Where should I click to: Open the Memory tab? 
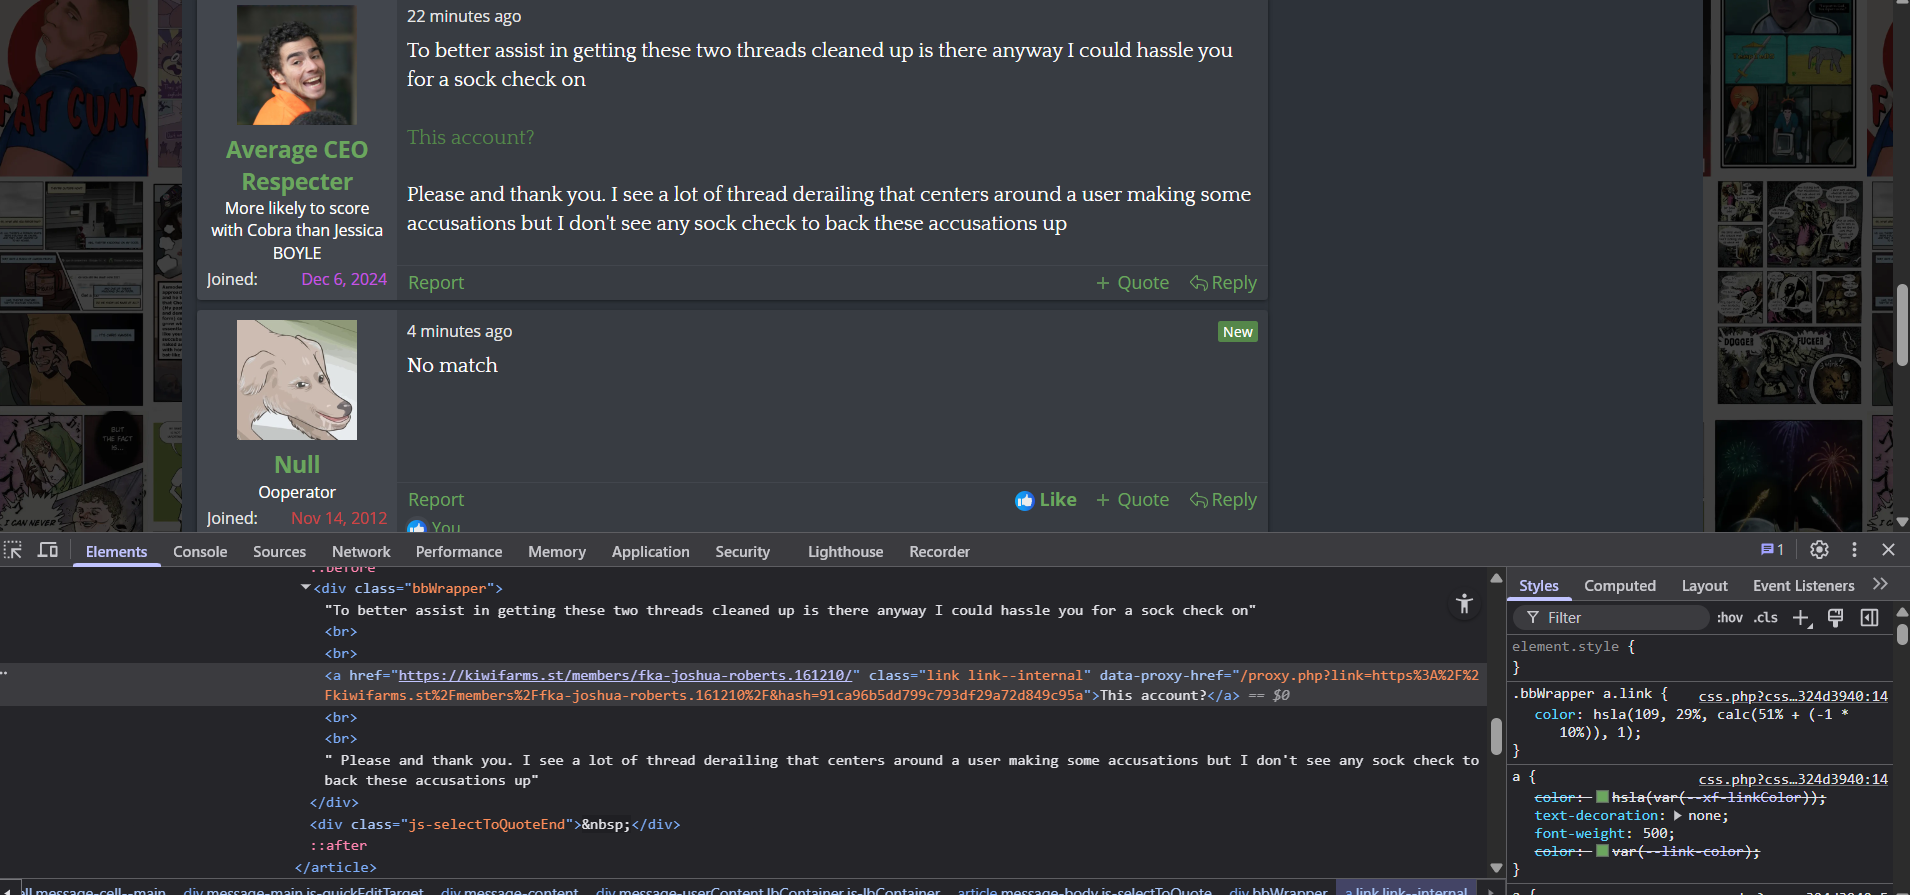[557, 552]
